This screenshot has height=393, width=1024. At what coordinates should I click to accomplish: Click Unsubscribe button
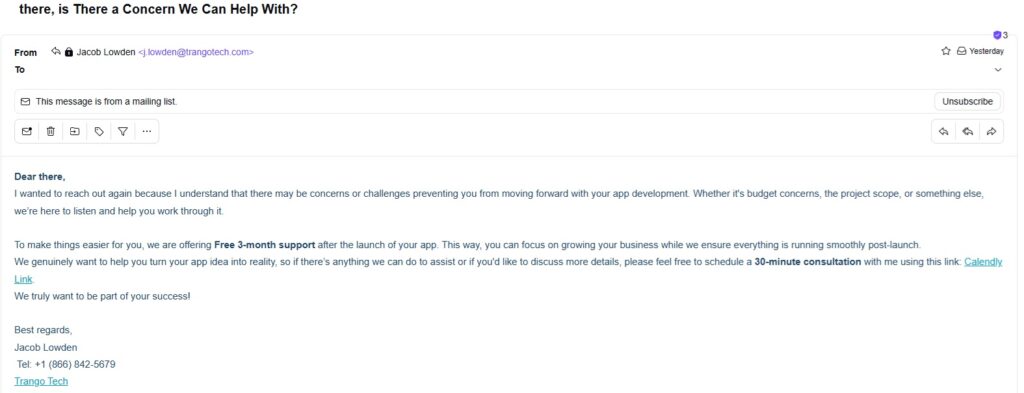tap(967, 102)
